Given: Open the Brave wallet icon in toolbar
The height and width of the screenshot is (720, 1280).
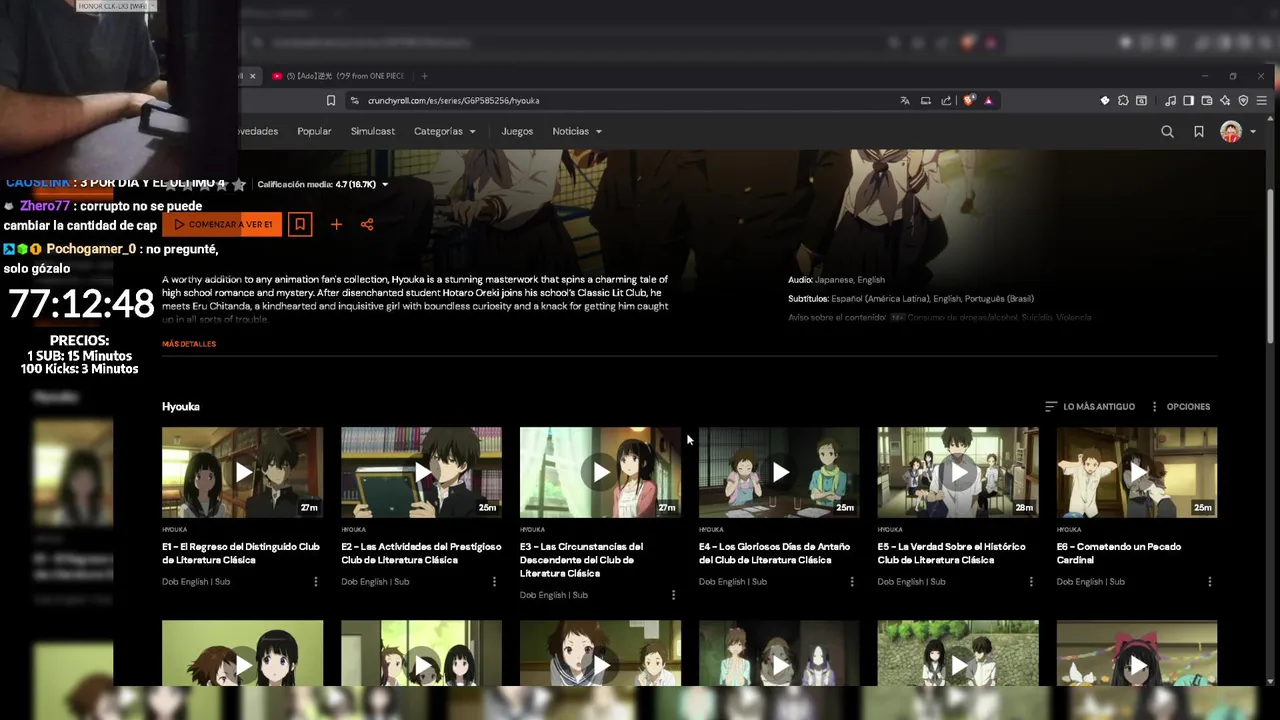Looking at the screenshot, I should coord(1207,100).
